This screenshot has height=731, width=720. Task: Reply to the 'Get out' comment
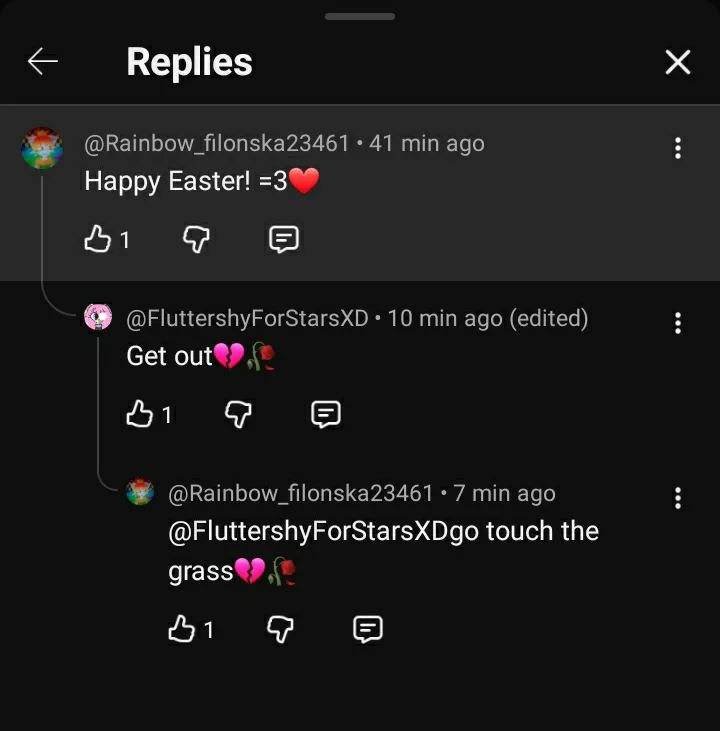coord(326,414)
